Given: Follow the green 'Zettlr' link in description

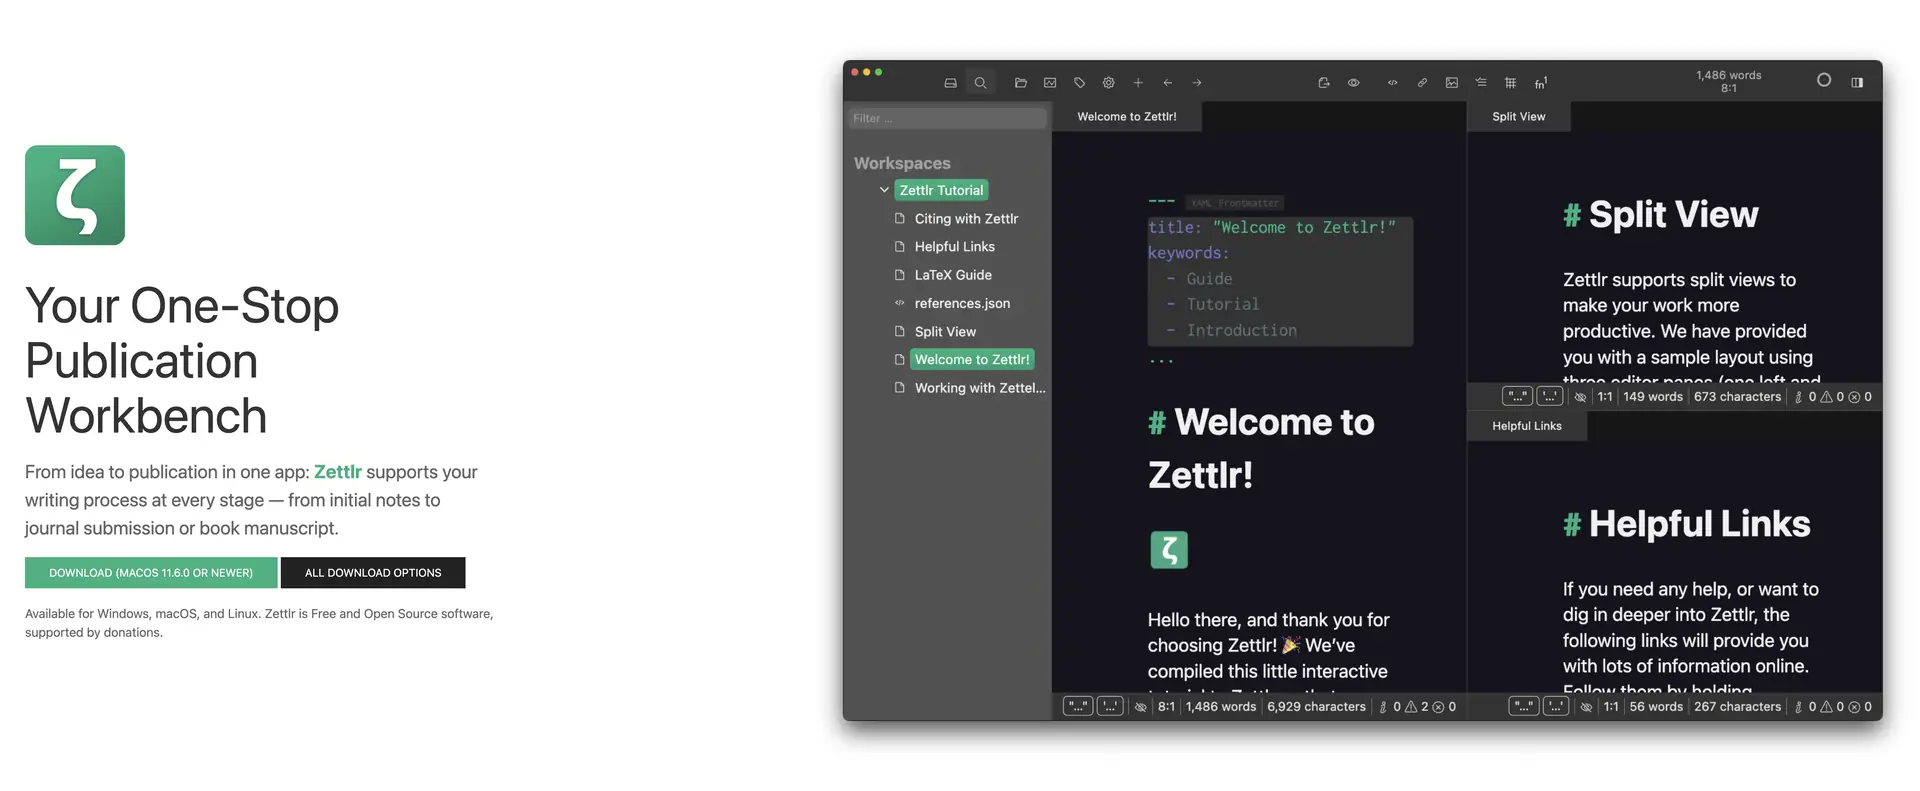Looking at the screenshot, I should coord(338,472).
